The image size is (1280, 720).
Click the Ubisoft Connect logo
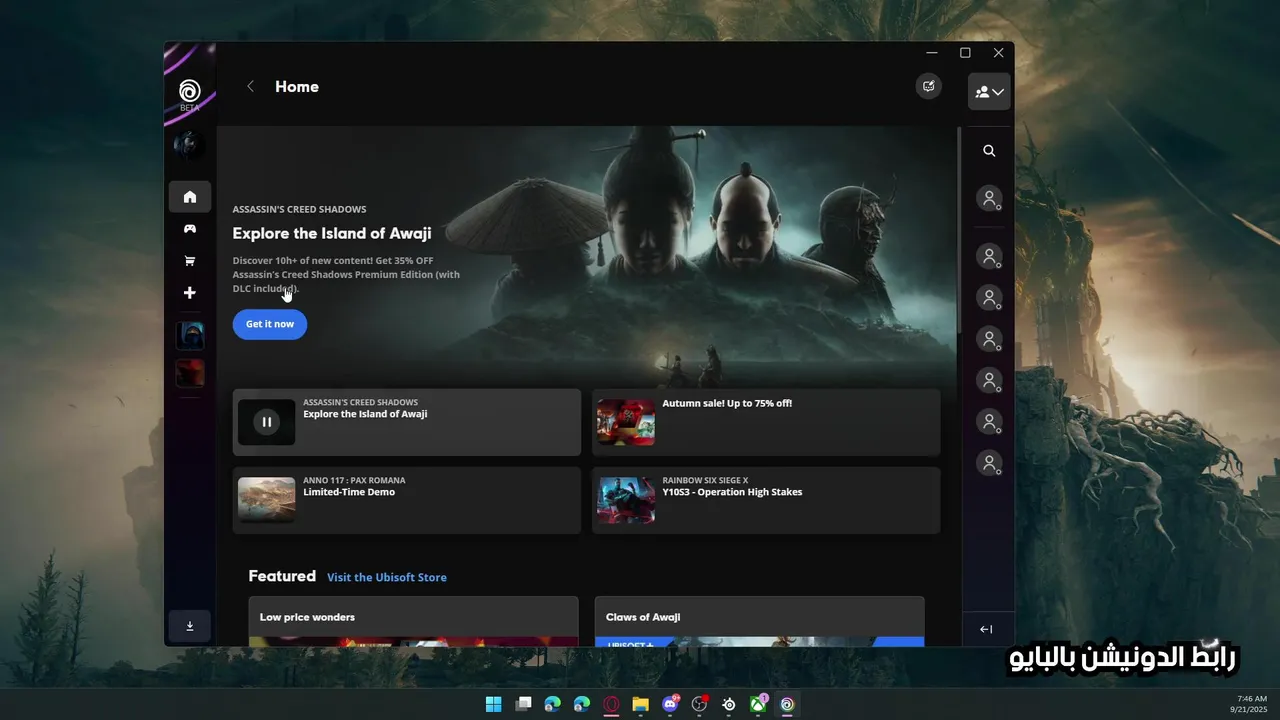coord(190,93)
